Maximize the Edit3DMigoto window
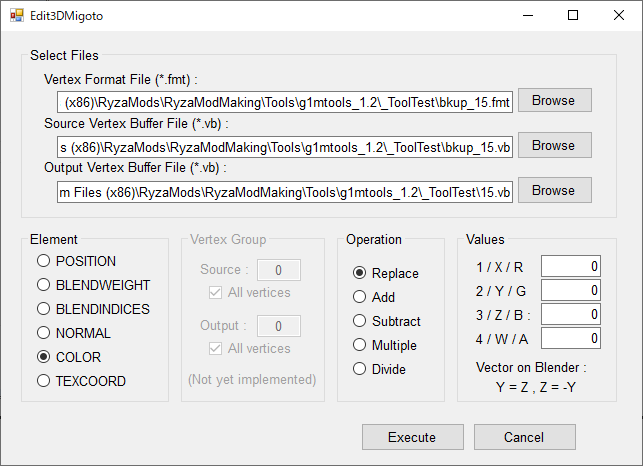 coord(573,16)
